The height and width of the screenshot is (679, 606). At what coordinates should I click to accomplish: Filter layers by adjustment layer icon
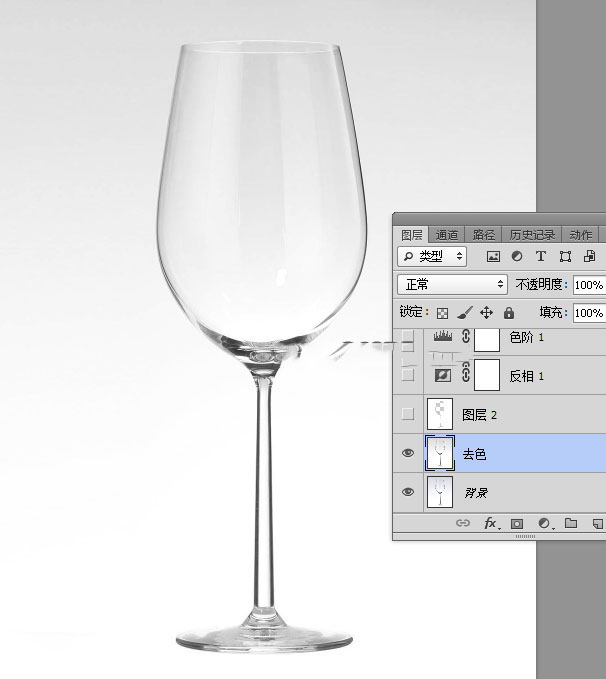click(x=517, y=256)
